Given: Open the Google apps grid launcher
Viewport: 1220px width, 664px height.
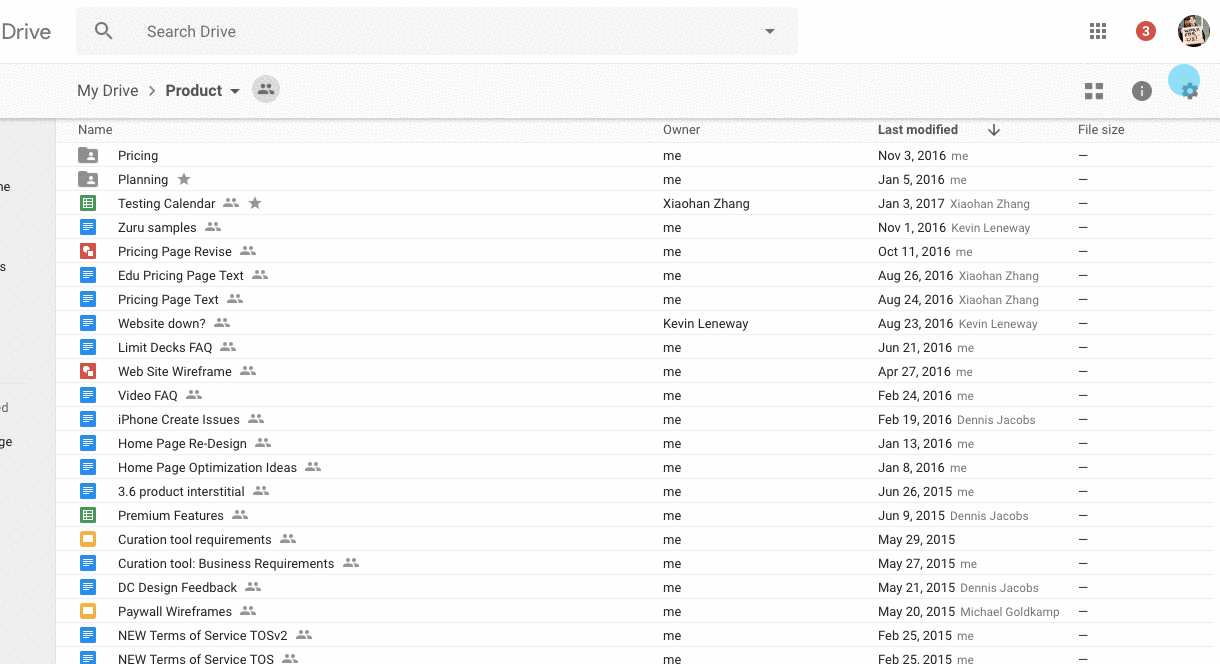Looking at the screenshot, I should 1098,31.
